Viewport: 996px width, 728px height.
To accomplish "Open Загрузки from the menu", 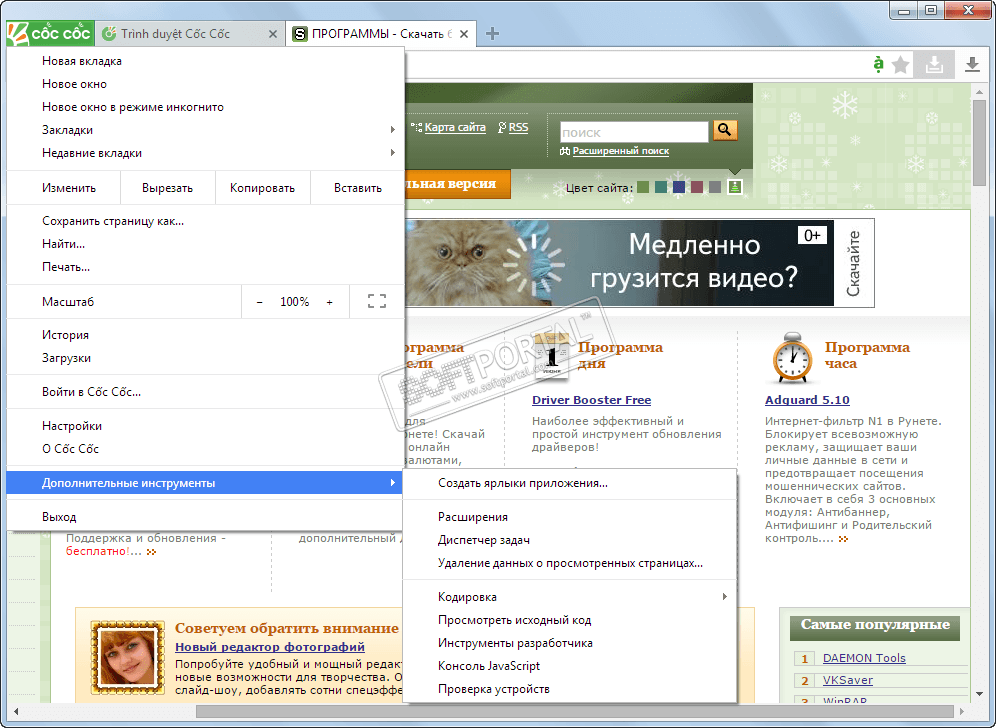I will tap(205, 358).
